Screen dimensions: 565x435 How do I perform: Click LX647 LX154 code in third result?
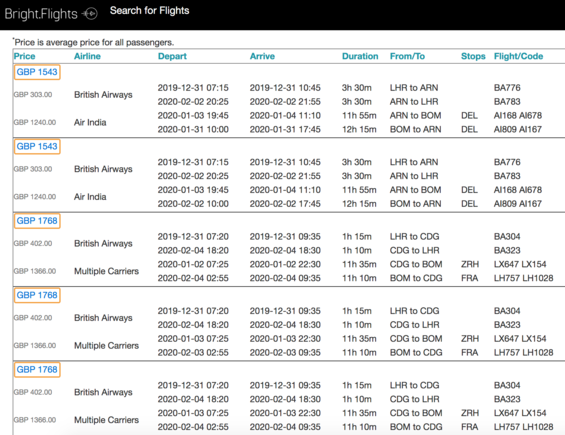(x=520, y=264)
